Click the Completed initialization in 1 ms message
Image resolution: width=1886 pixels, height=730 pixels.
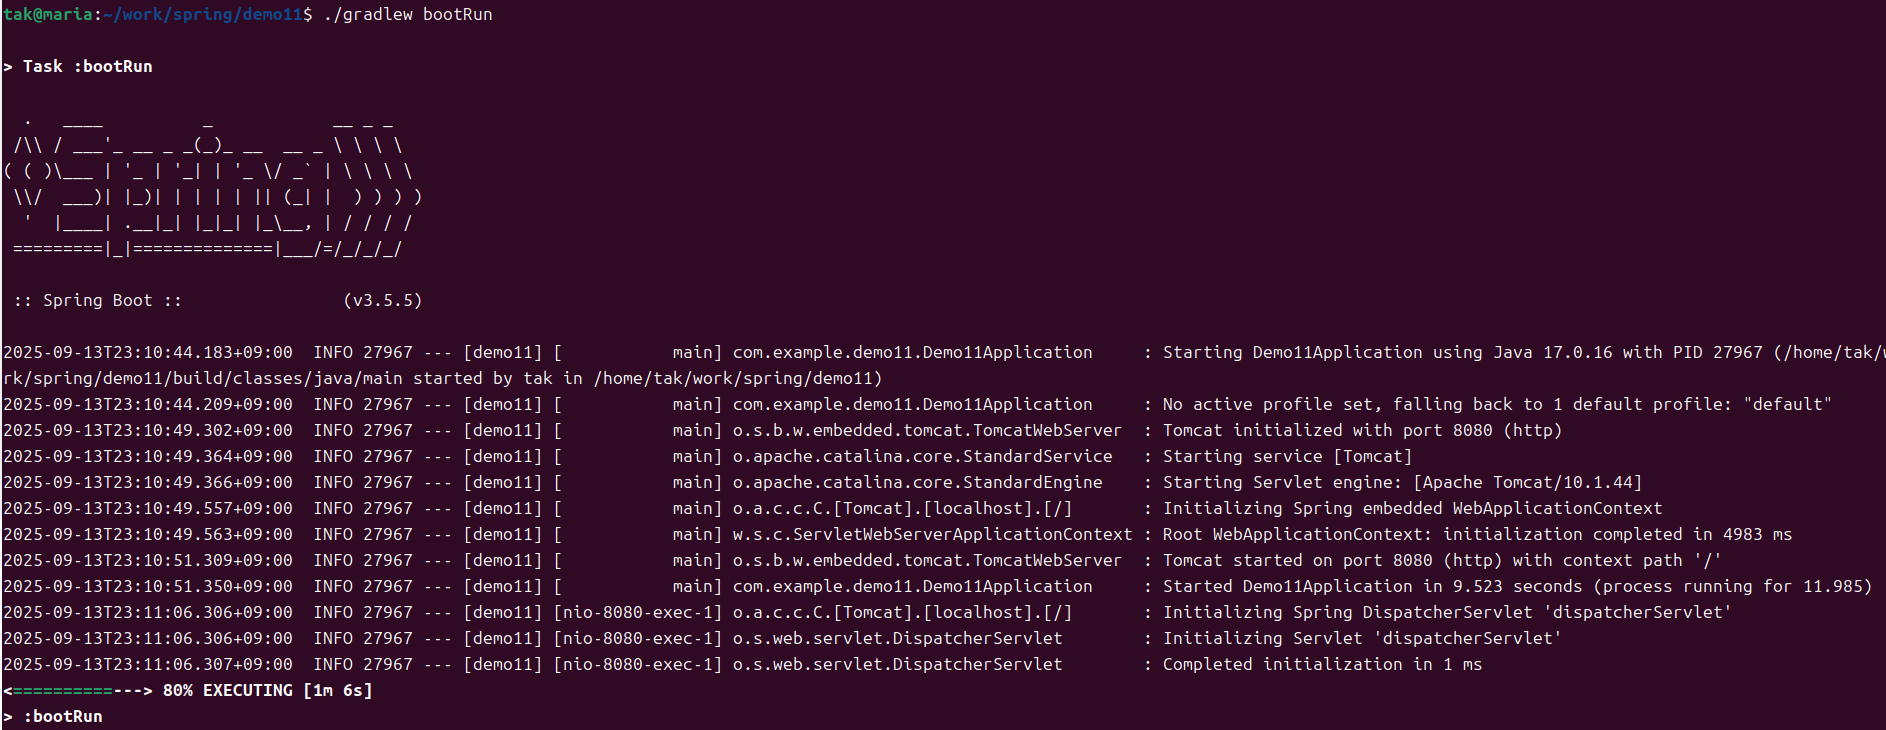pos(1322,664)
